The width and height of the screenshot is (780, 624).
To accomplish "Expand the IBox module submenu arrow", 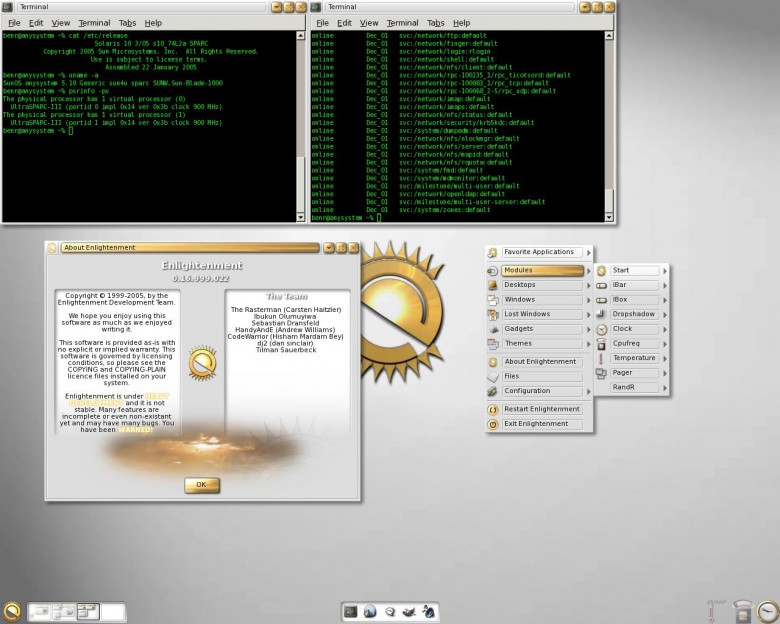I will coord(665,300).
